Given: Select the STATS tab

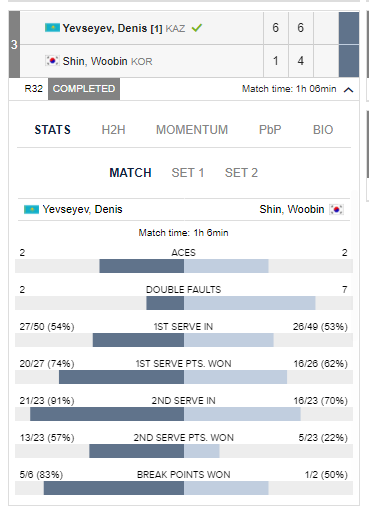Looking at the screenshot, I should [53, 130].
